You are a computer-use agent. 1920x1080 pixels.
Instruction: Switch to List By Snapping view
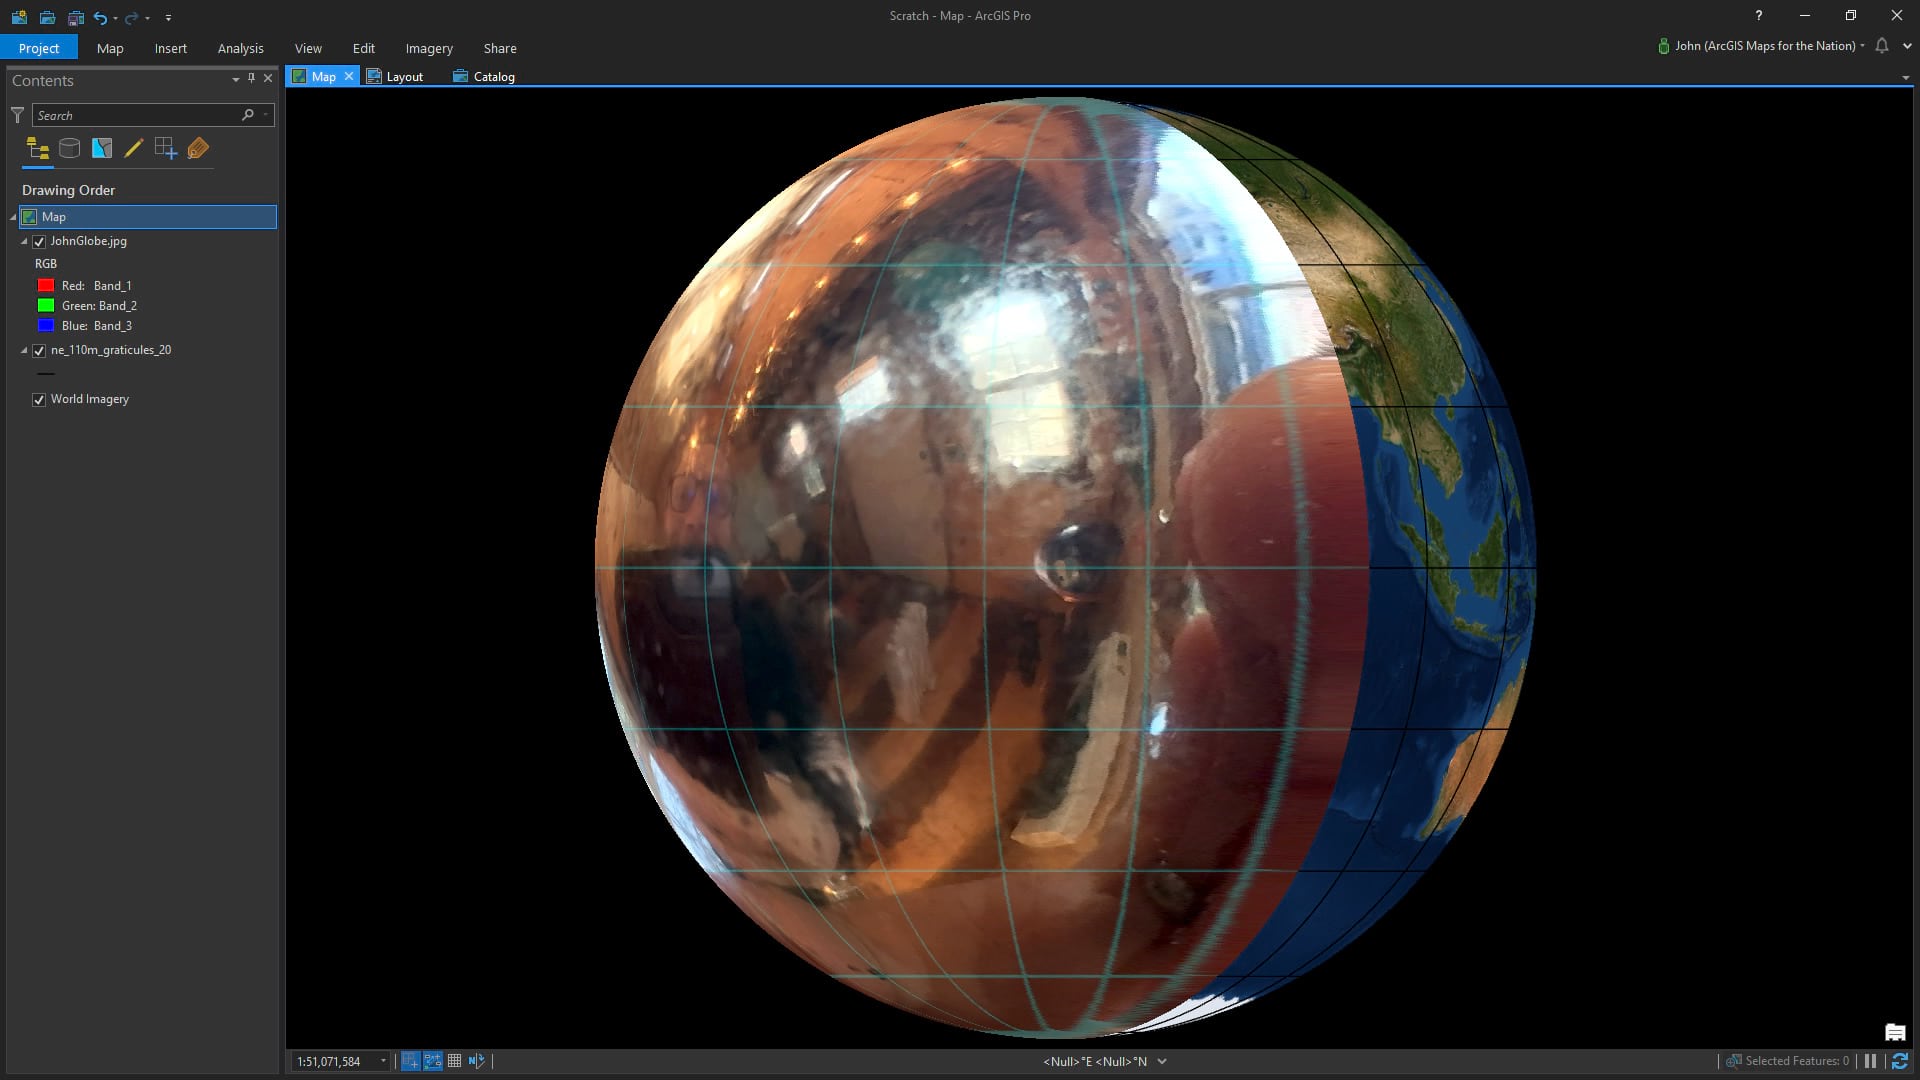click(x=165, y=149)
